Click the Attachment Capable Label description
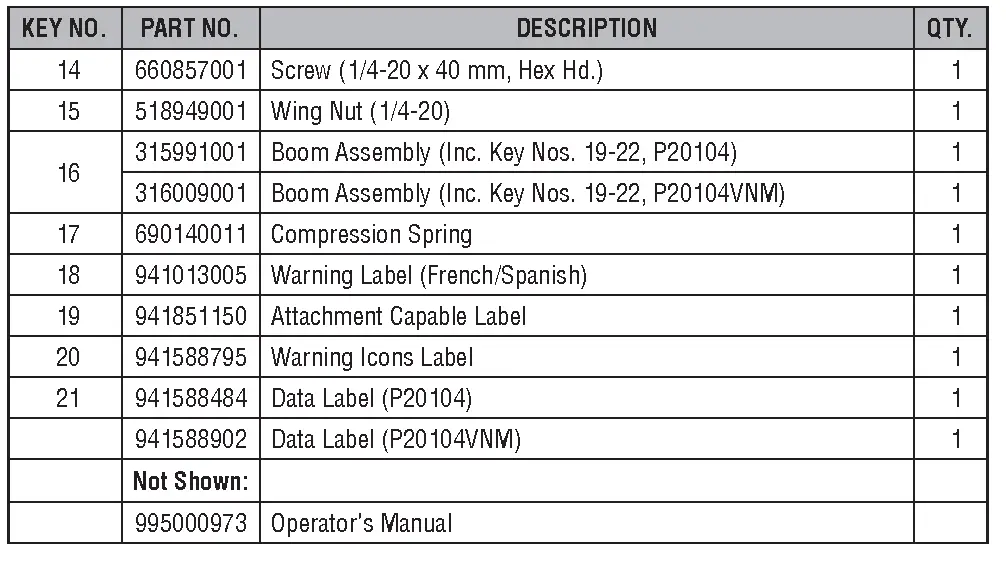The width and height of the screenshot is (1006, 565). 398,317
